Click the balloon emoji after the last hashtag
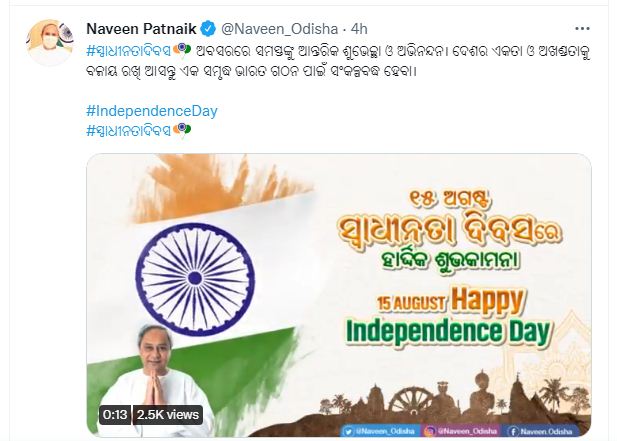 [182, 129]
